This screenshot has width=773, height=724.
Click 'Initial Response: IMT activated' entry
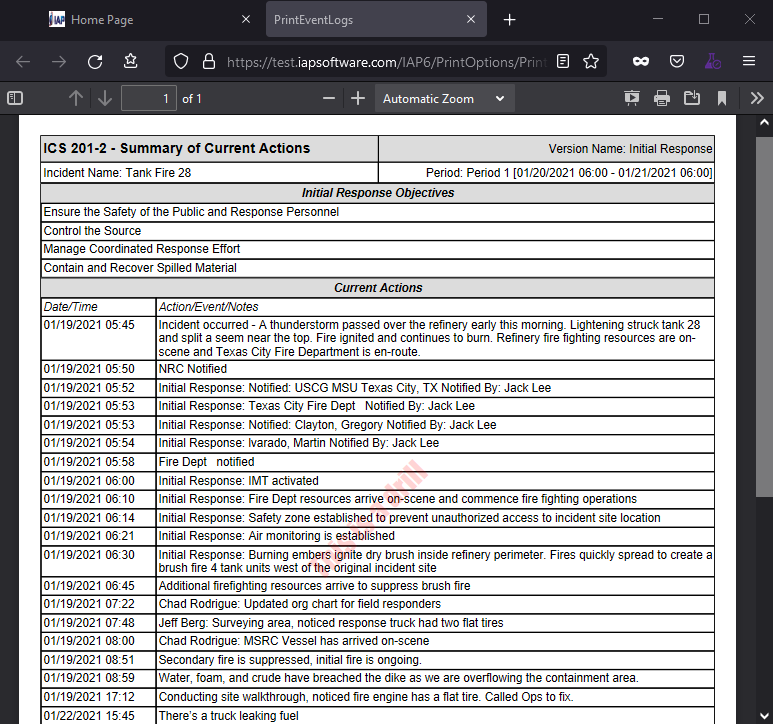click(x=238, y=481)
